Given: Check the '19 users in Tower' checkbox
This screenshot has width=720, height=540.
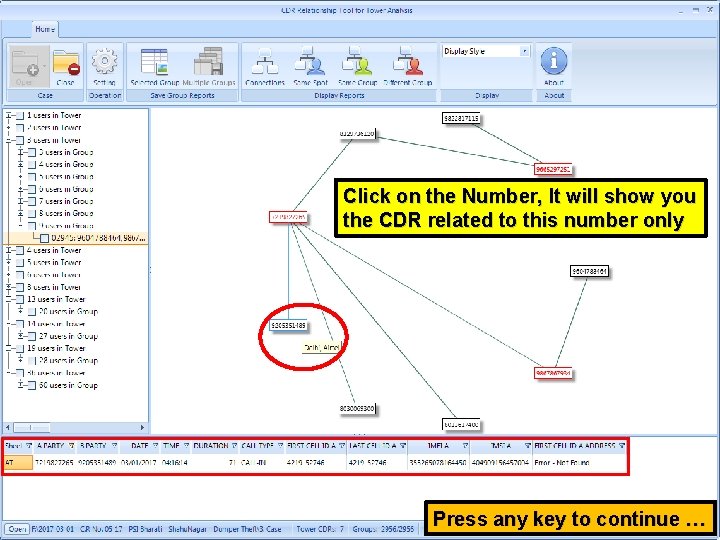Looking at the screenshot, I should click(x=20, y=349).
